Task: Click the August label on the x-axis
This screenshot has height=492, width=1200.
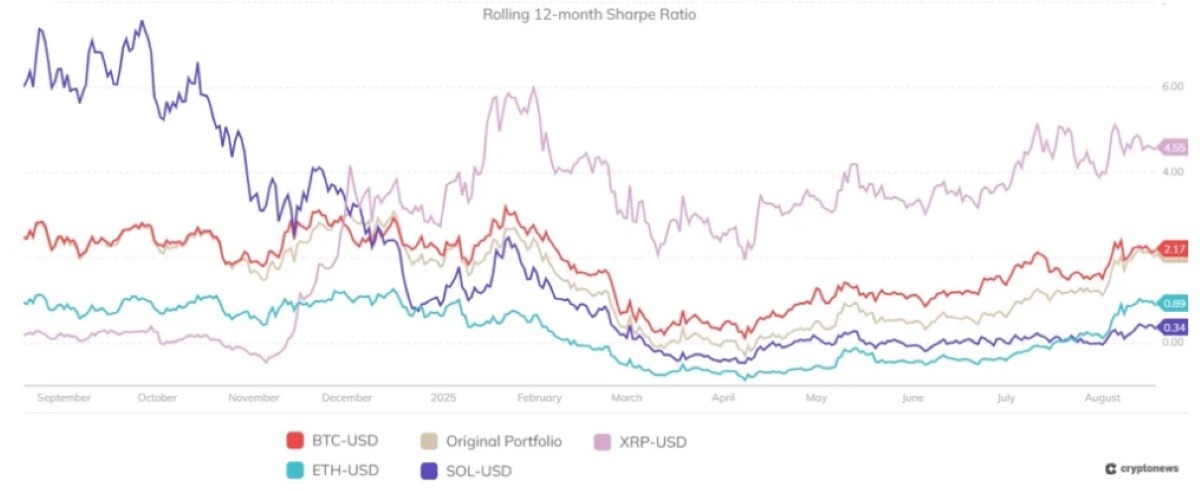Action: [x=1102, y=398]
